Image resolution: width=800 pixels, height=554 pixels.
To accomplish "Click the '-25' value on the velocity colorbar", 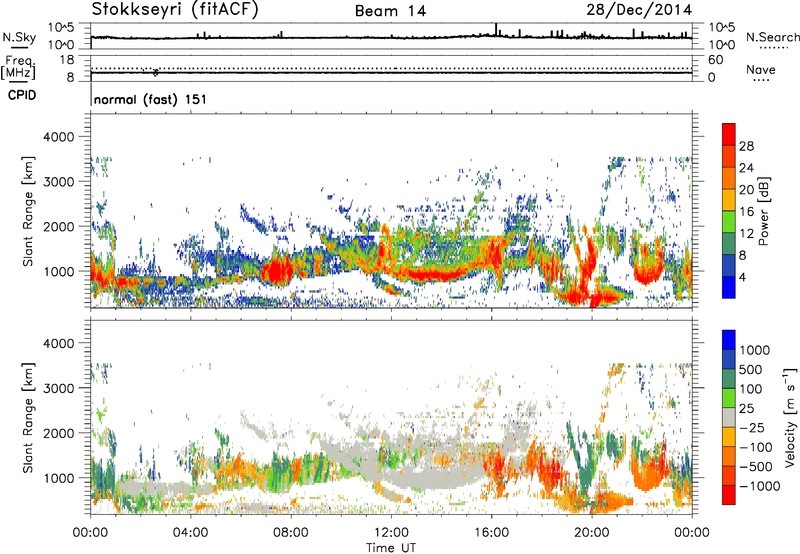I will pos(755,427).
